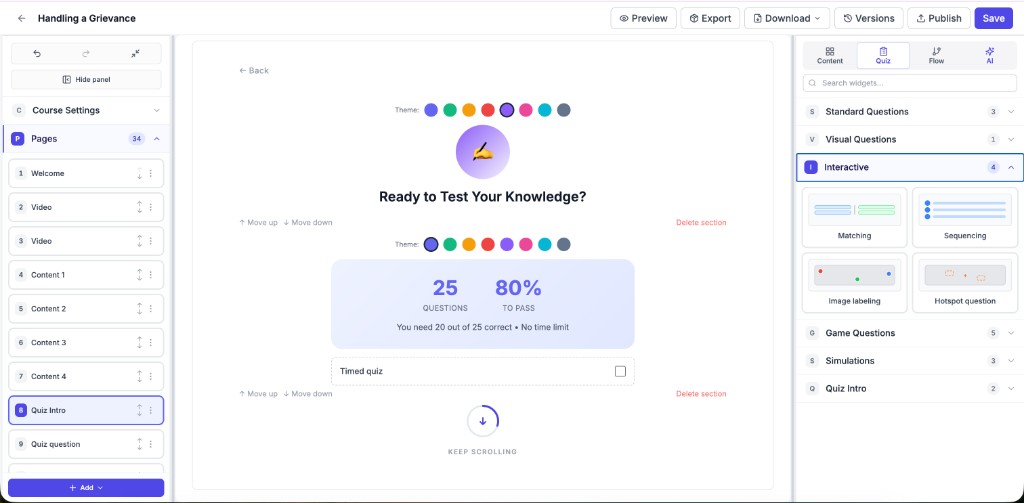Open the Add page dropdown button

[x=86, y=487]
